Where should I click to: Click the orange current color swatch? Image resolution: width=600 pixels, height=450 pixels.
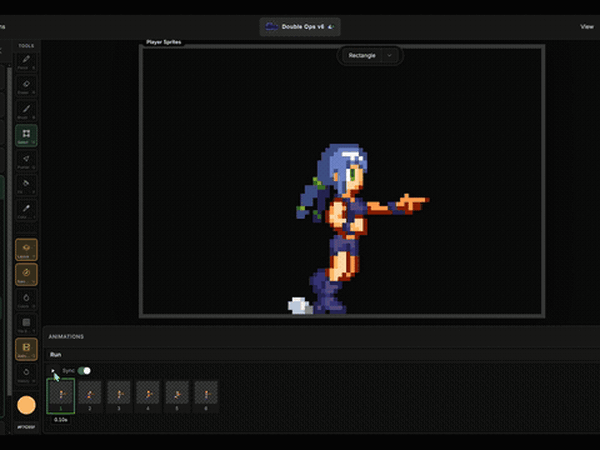[26, 405]
